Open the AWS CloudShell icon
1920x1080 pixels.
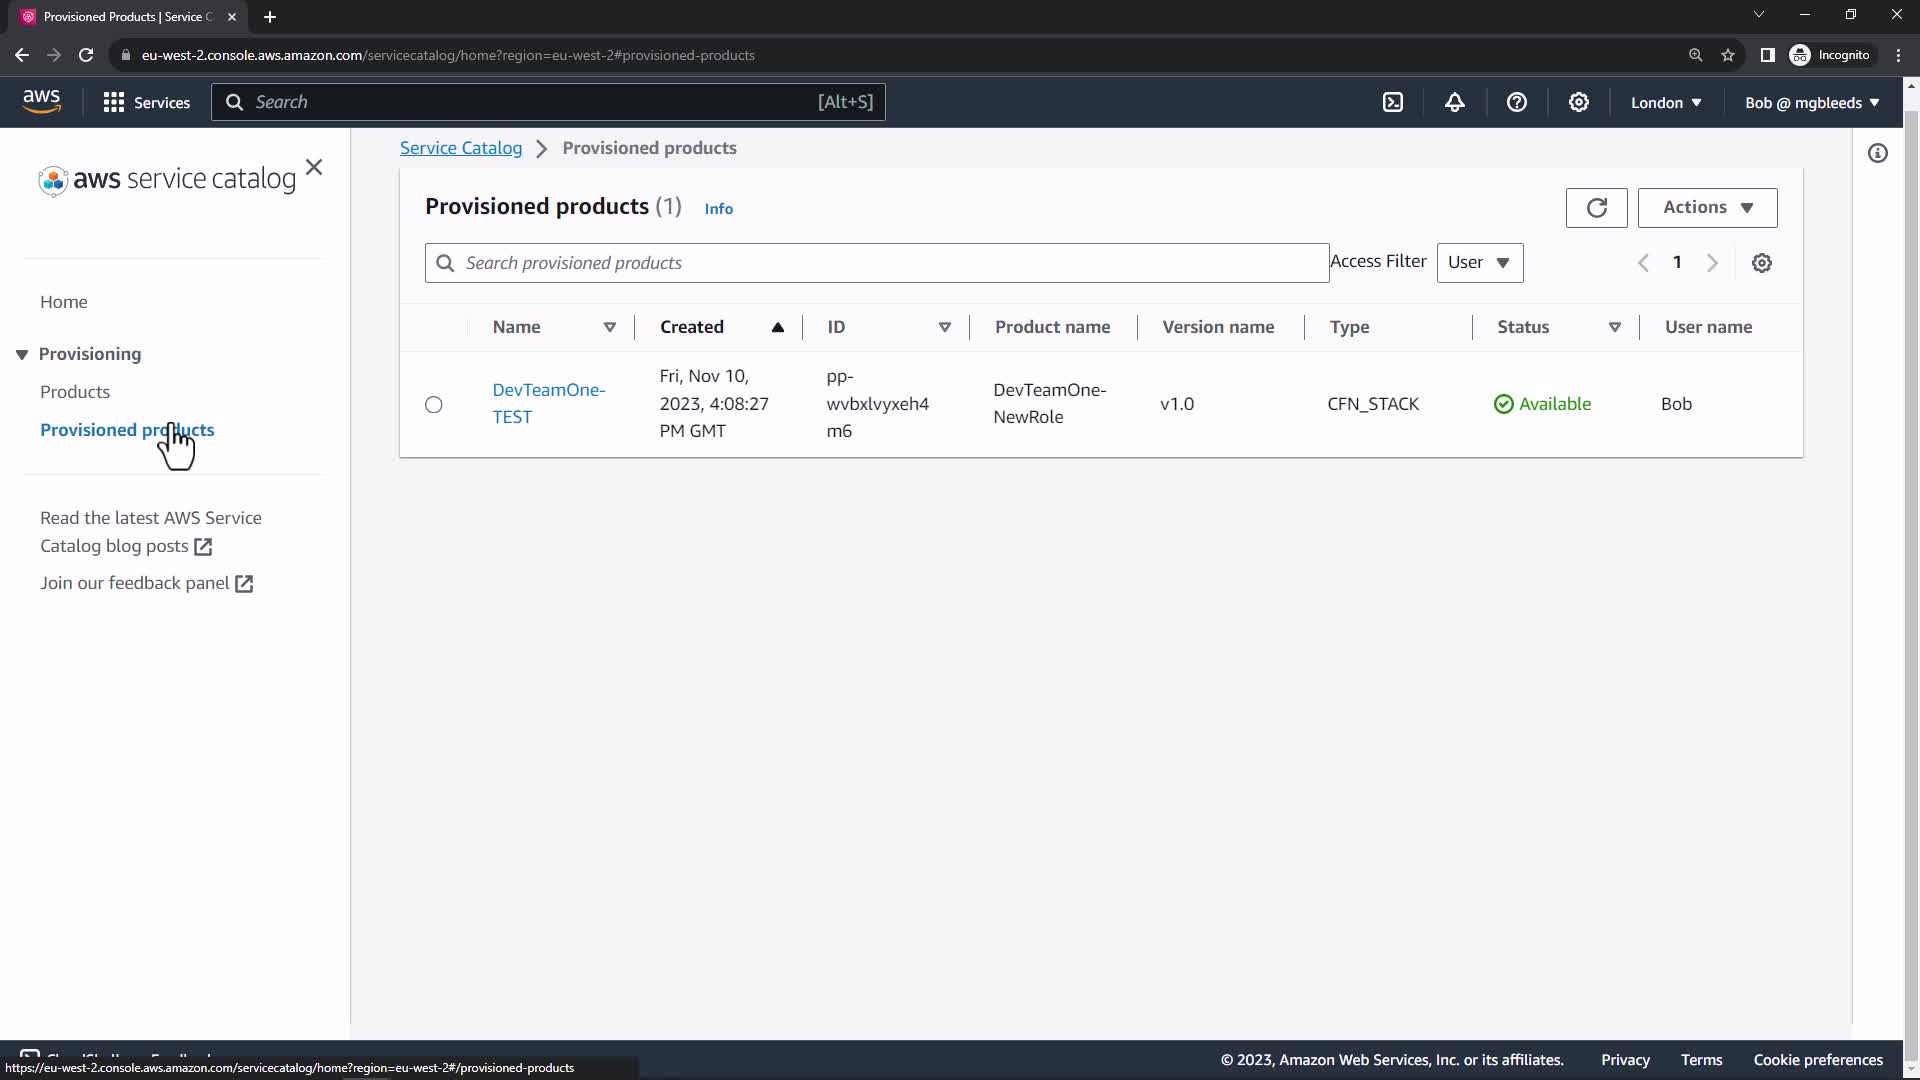(x=1393, y=102)
